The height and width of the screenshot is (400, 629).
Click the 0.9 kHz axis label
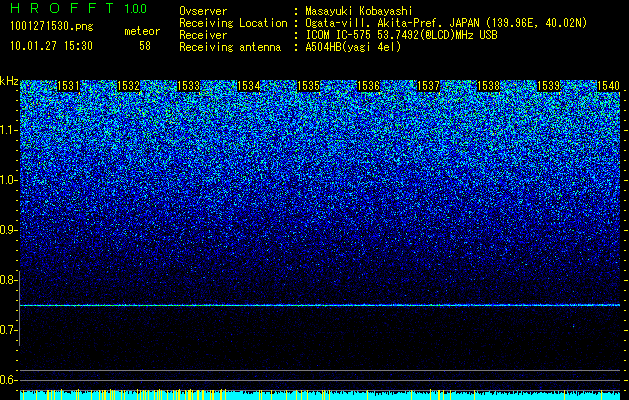coord(8,230)
